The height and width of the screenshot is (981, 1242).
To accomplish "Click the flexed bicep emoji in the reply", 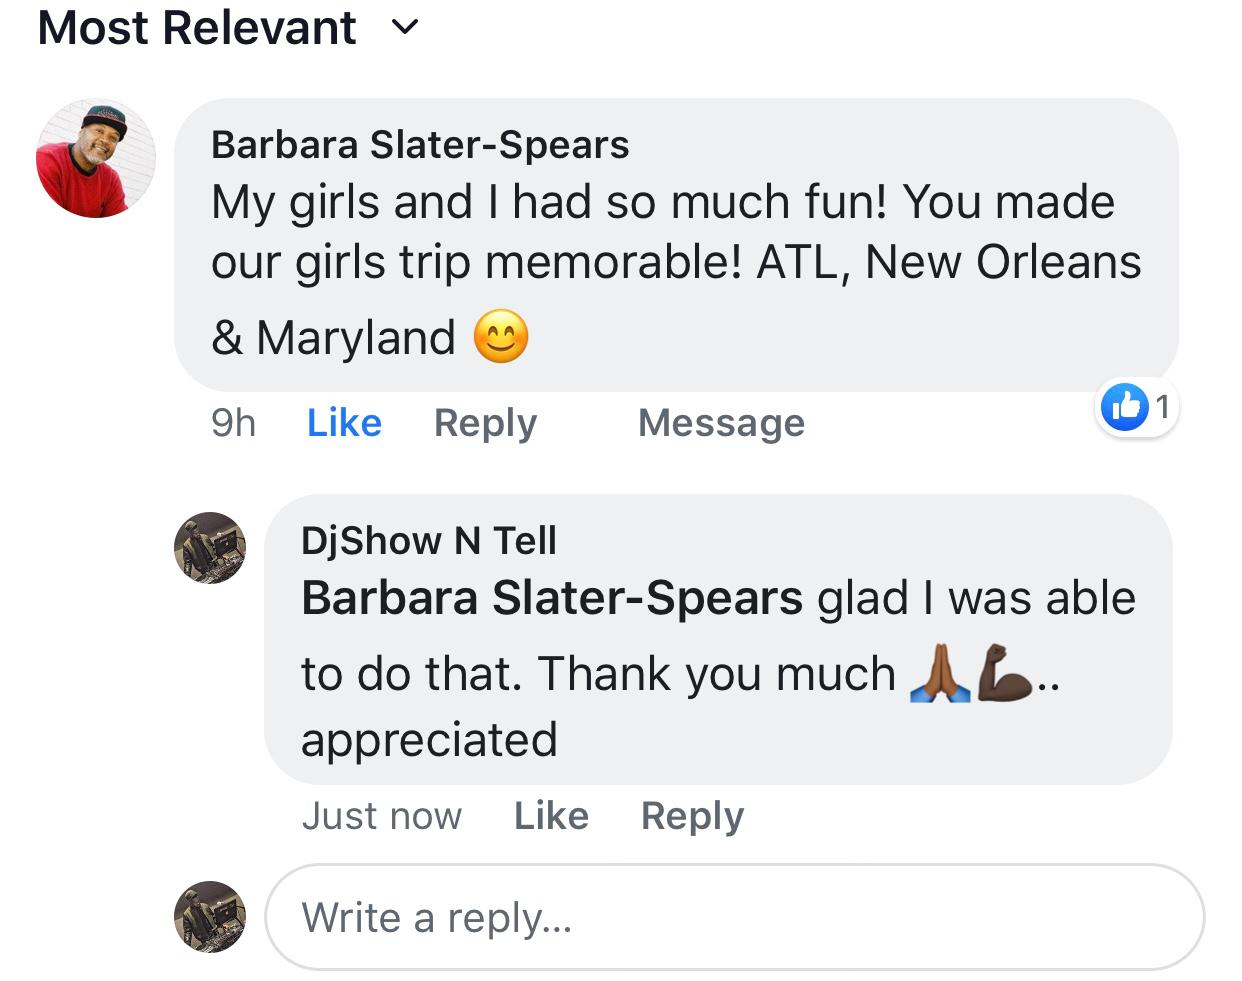I will 1004,673.
